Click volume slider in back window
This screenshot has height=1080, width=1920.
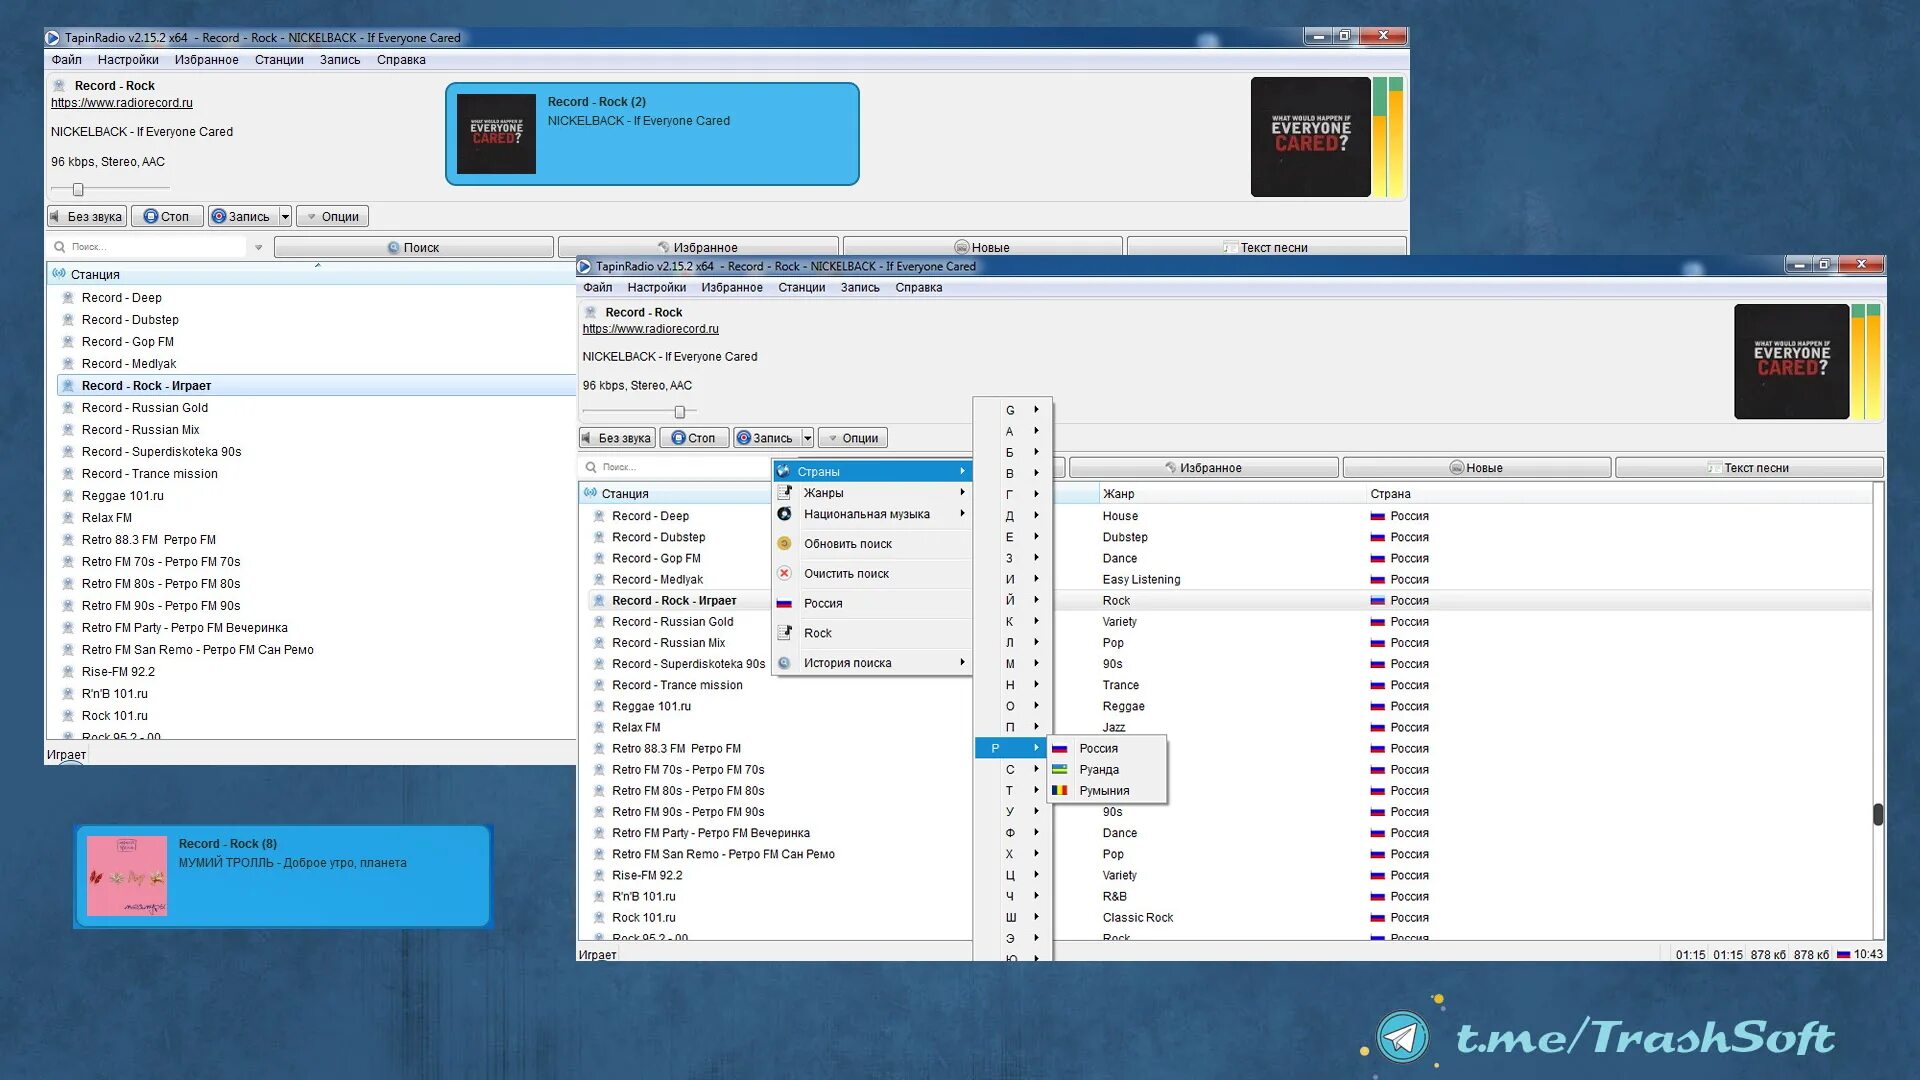pyautogui.click(x=78, y=189)
